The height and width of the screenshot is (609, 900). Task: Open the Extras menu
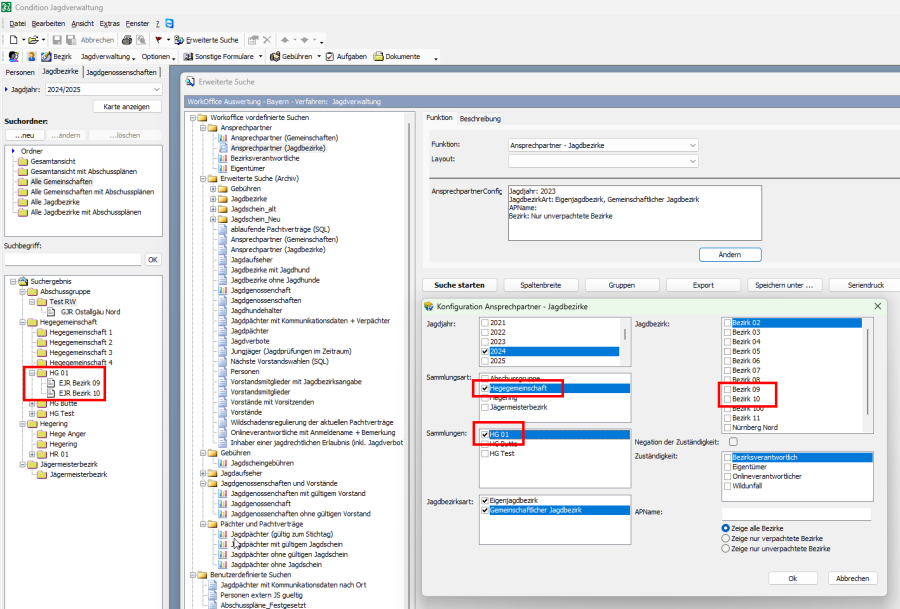point(108,22)
